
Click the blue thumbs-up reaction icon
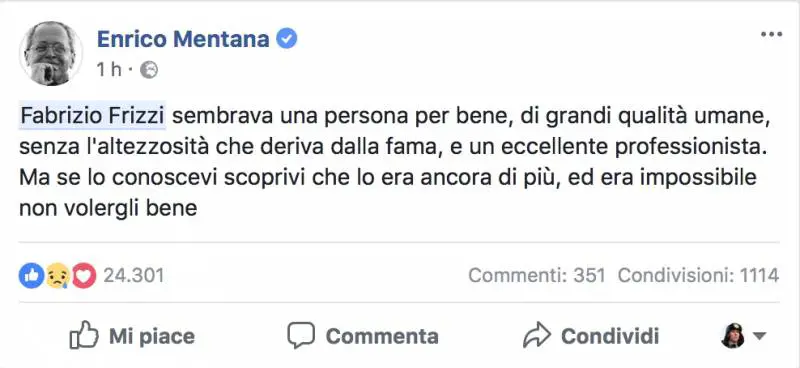[x=32, y=276]
